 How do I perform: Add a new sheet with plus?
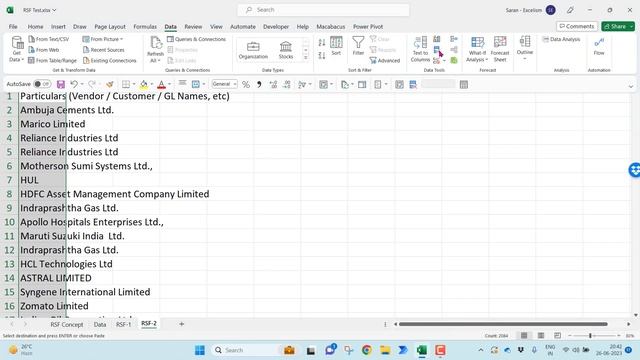pyautogui.click(x=182, y=324)
